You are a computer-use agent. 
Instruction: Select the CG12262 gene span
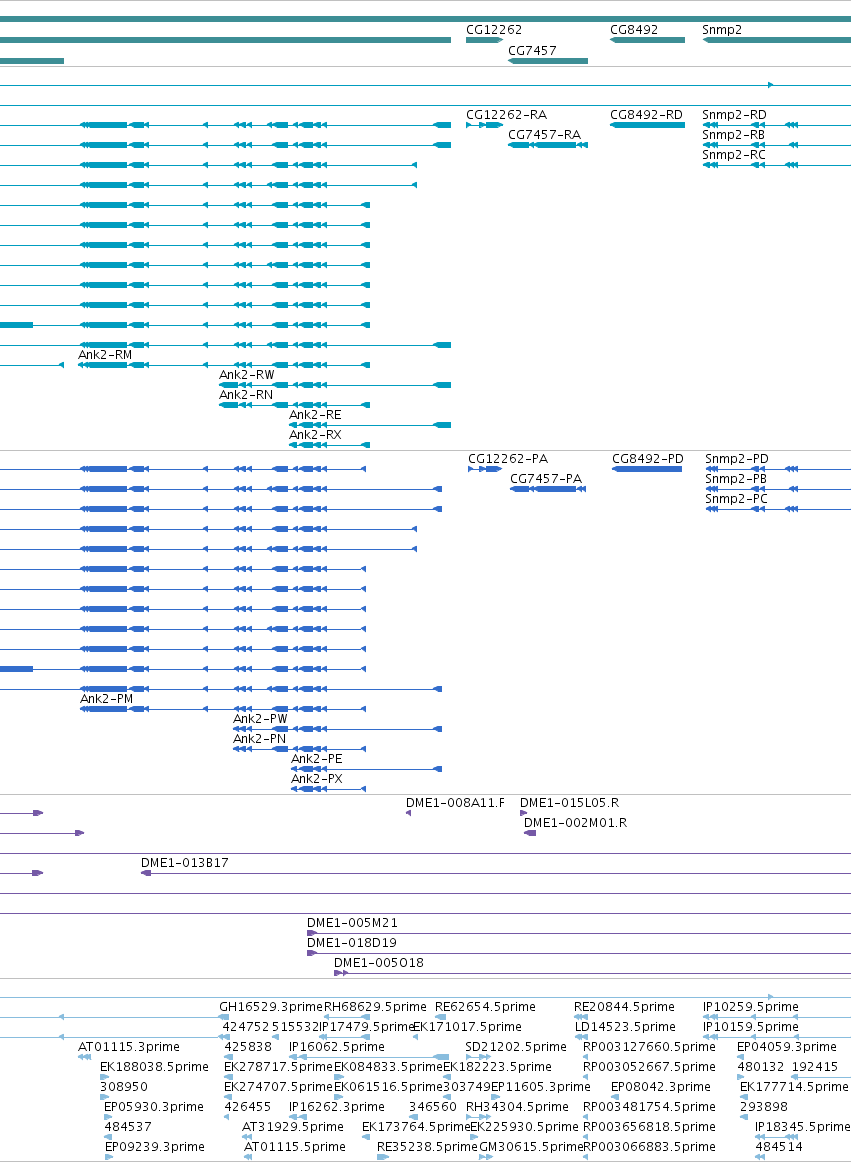coord(484,40)
